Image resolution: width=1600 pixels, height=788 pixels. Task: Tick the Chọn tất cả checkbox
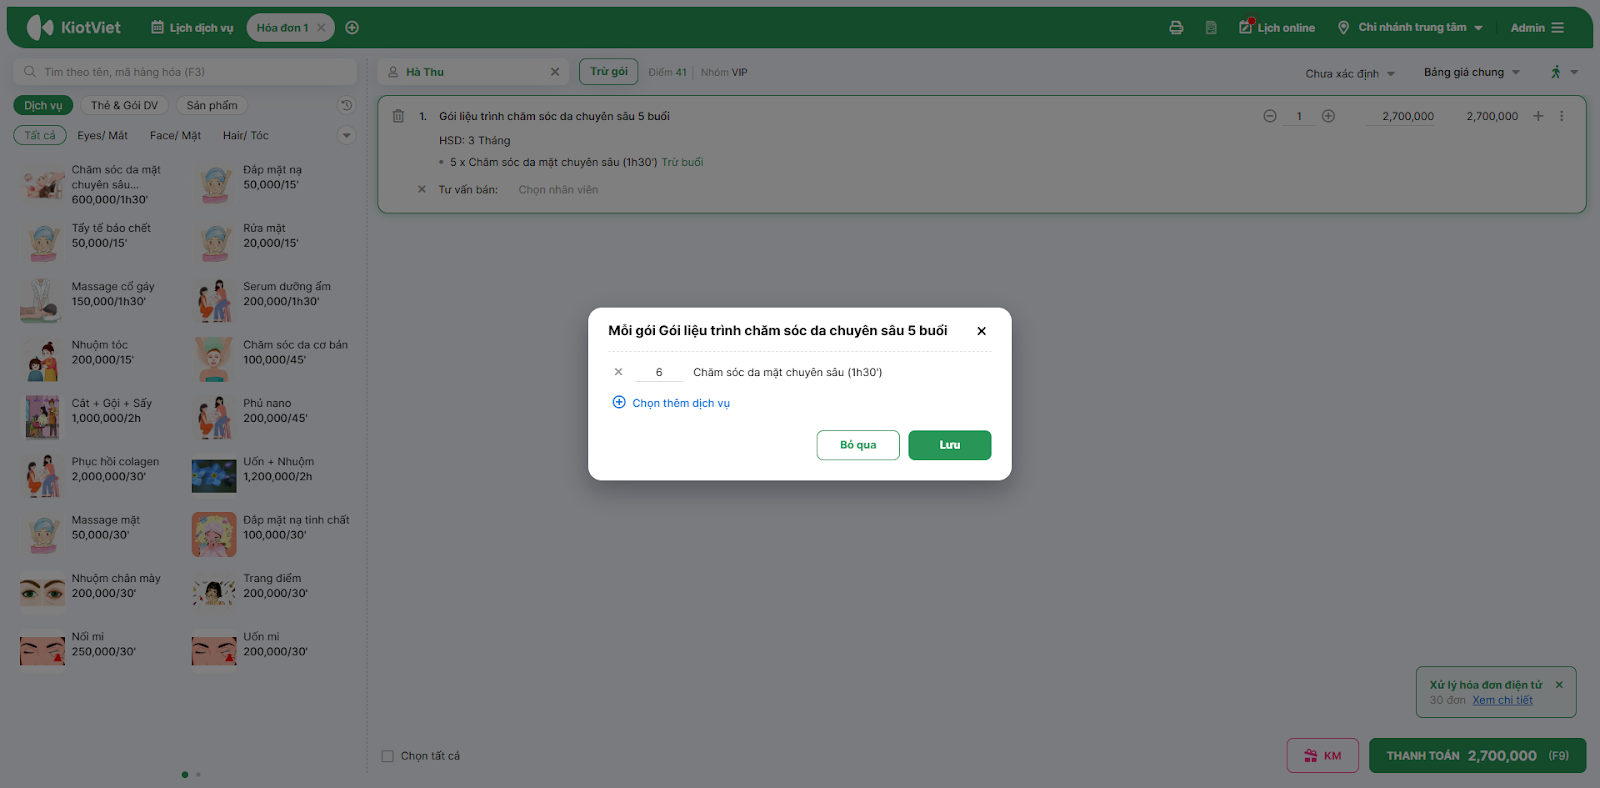point(388,756)
